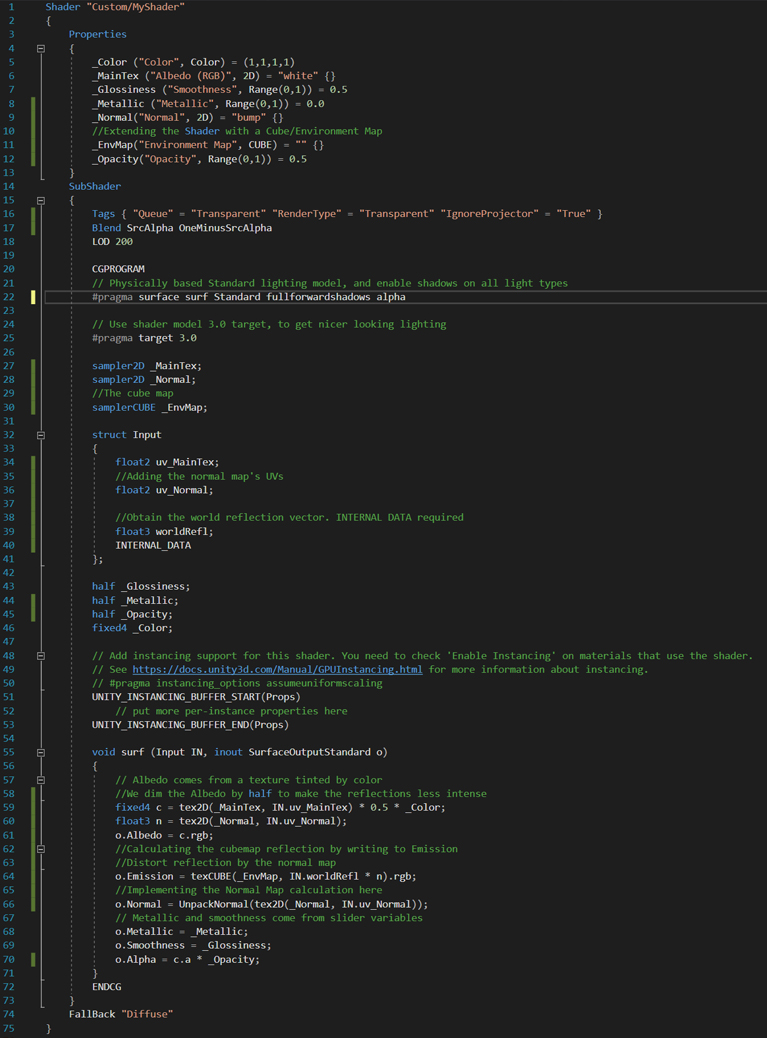Click line number 22 in the gutter
The width and height of the screenshot is (767, 1038).
coord(10,297)
